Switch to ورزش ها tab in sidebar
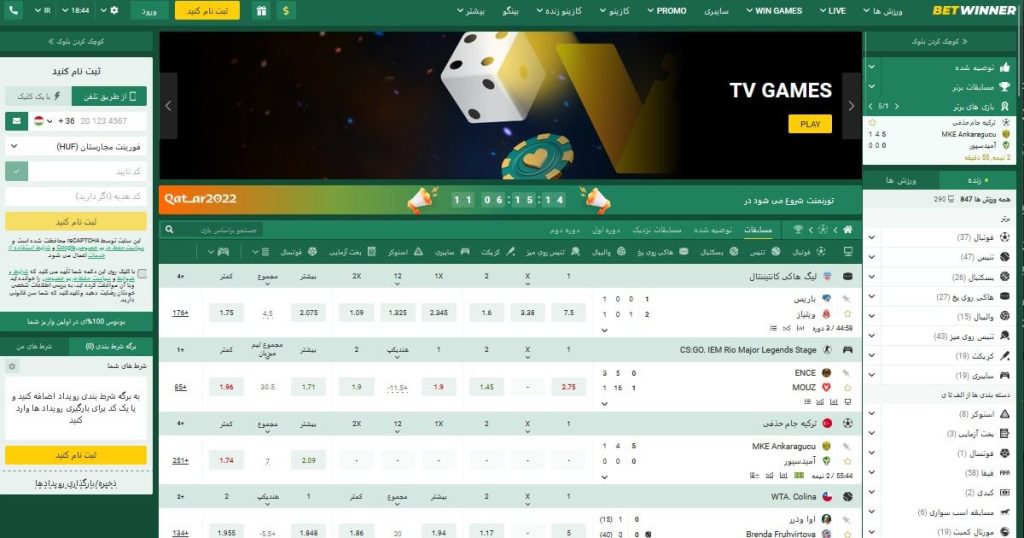The width and height of the screenshot is (1024, 538). pos(901,180)
